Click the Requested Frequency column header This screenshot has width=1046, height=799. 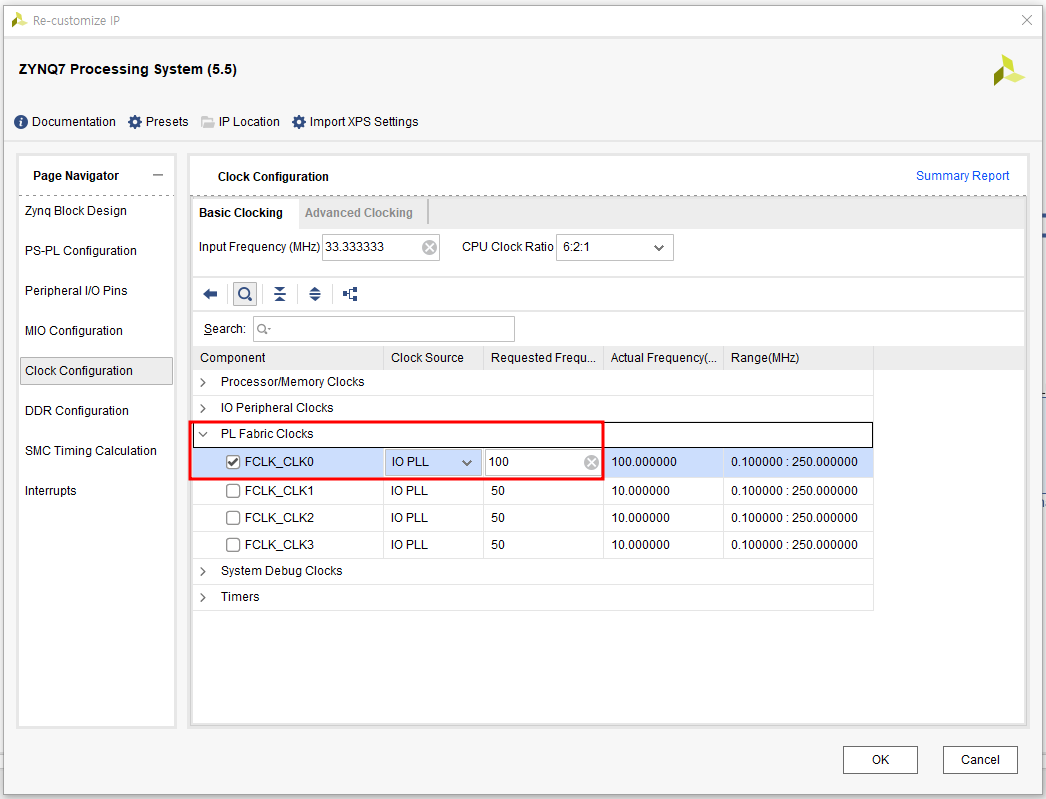click(x=543, y=358)
